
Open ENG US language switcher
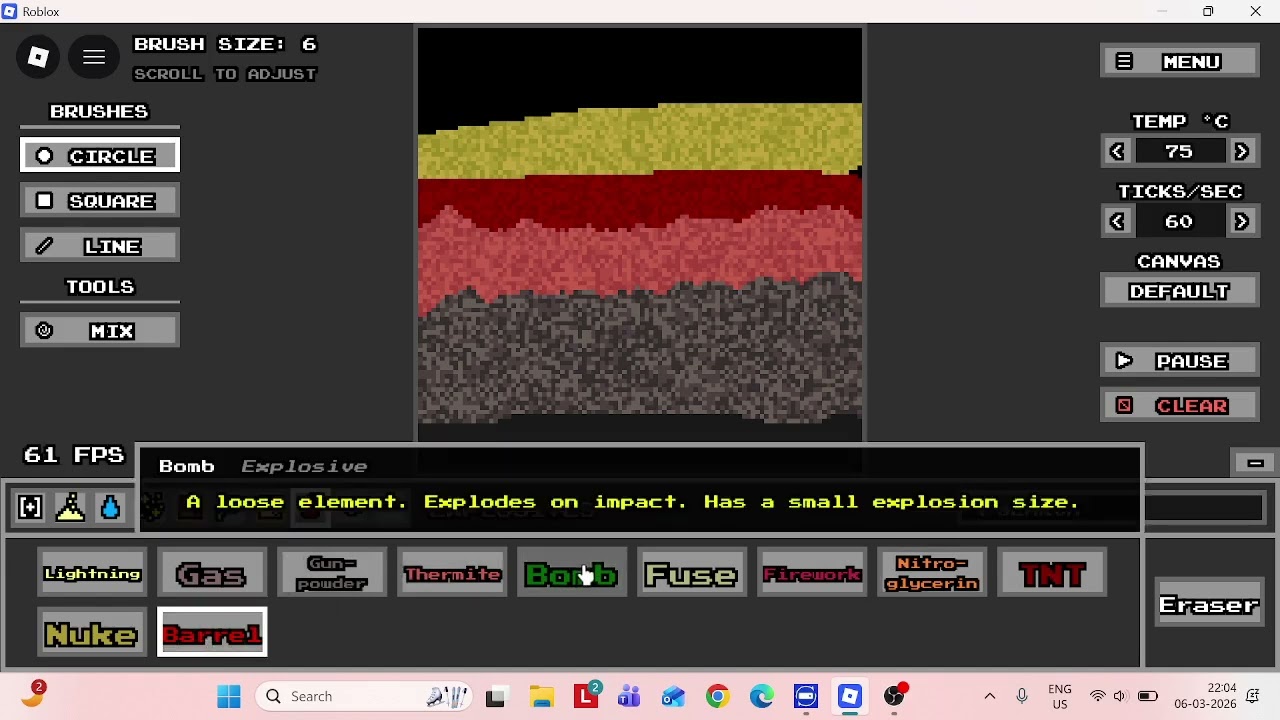1060,696
